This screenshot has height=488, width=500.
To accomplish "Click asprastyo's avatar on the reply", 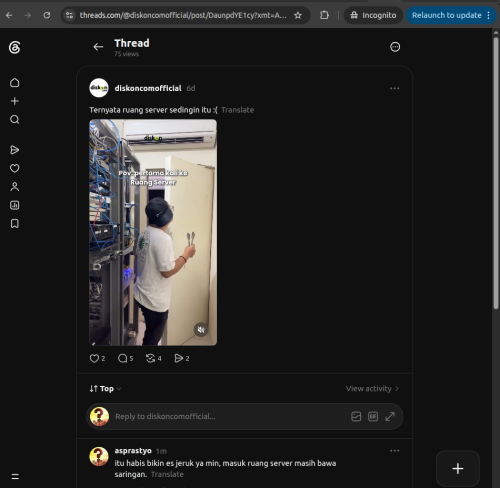I will click(x=99, y=456).
